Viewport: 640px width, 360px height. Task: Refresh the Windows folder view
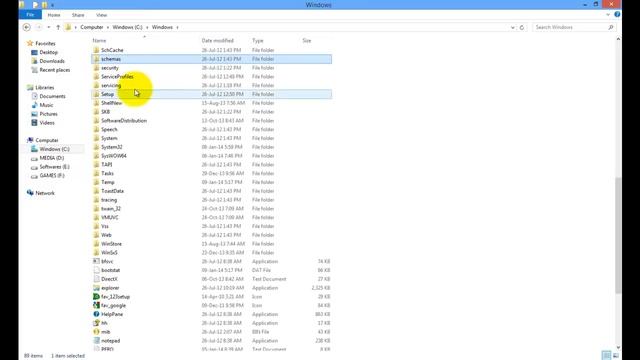(x=522, y=27)
